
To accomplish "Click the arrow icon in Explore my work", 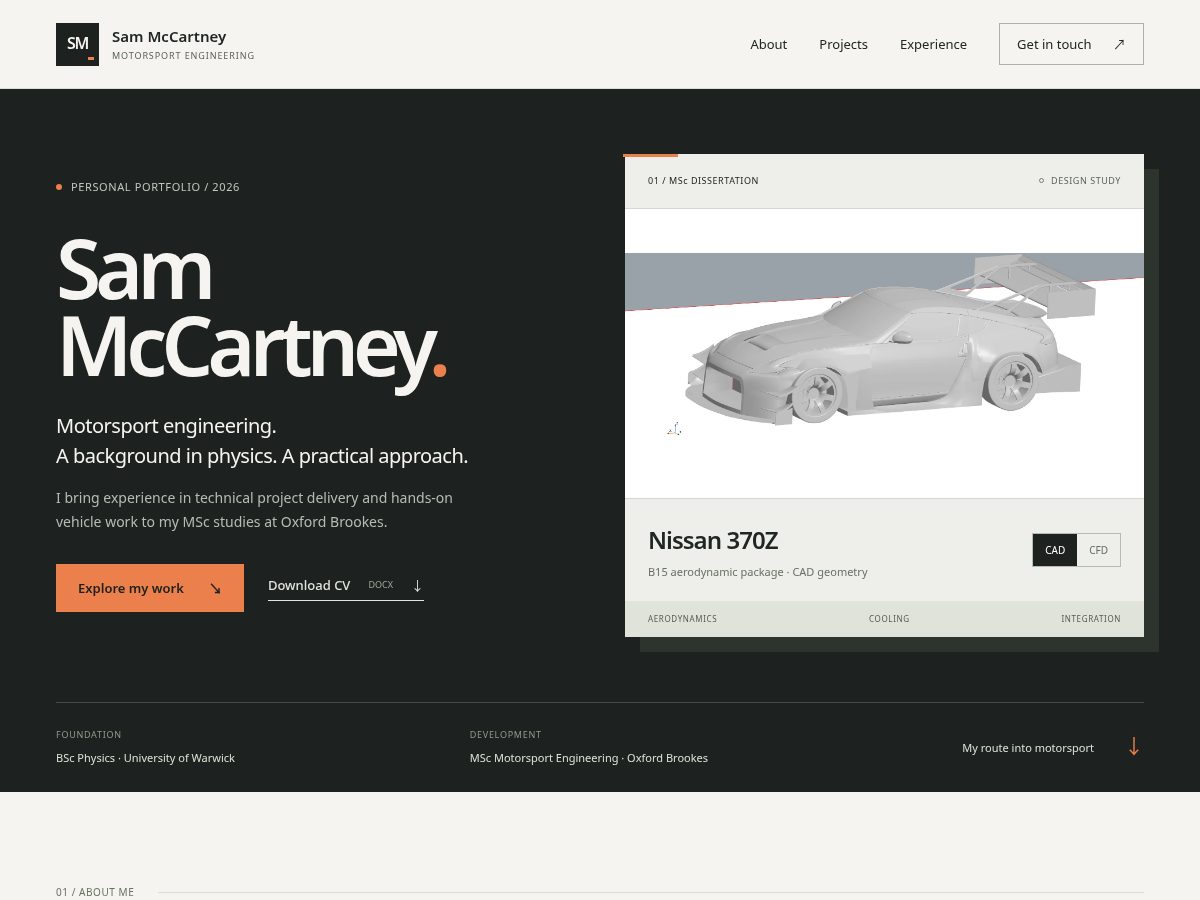I will pyautogui.click(x=215, y=588).
